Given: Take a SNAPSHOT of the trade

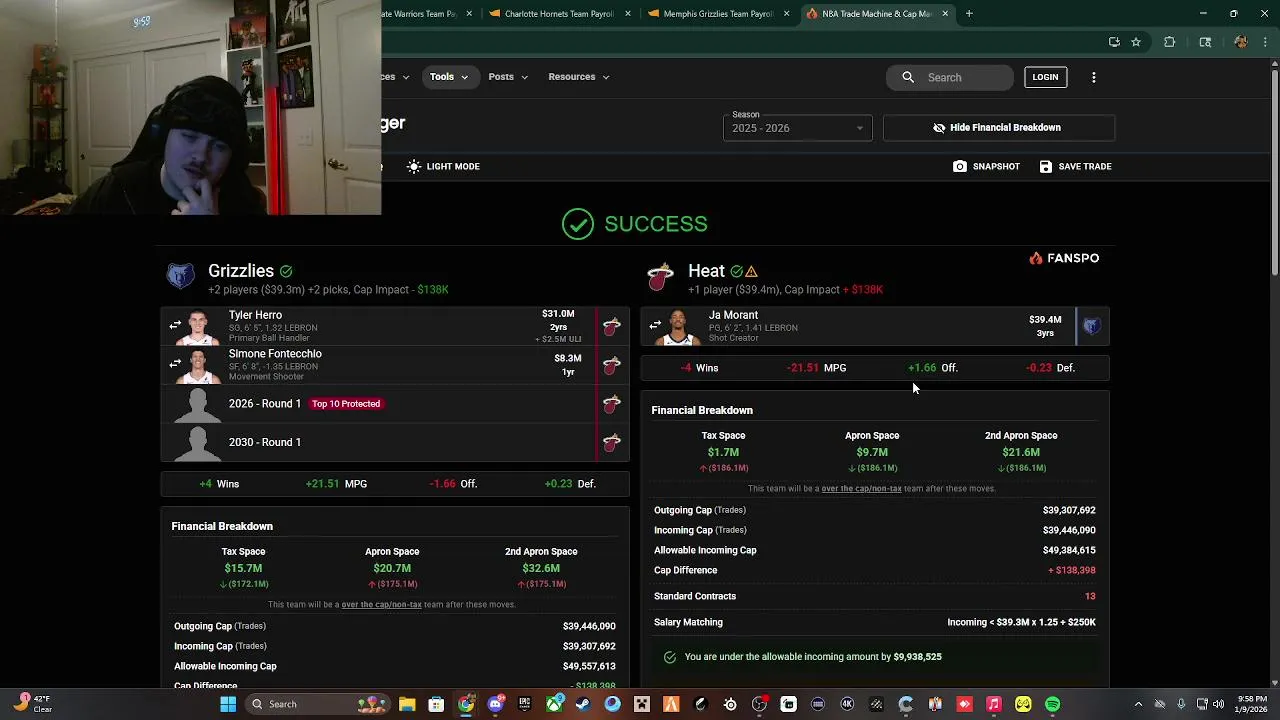Looking at the screenshot, I should 987,166.
